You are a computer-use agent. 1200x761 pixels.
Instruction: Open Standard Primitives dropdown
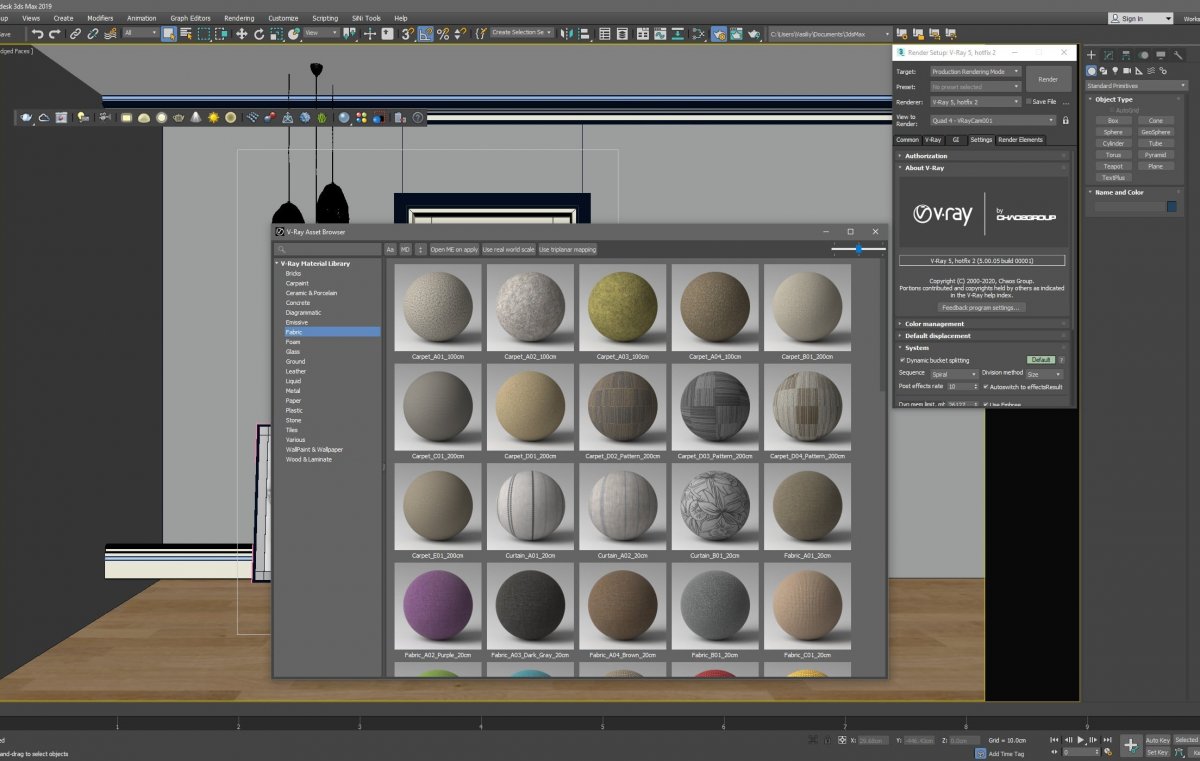click(1138, 86)
